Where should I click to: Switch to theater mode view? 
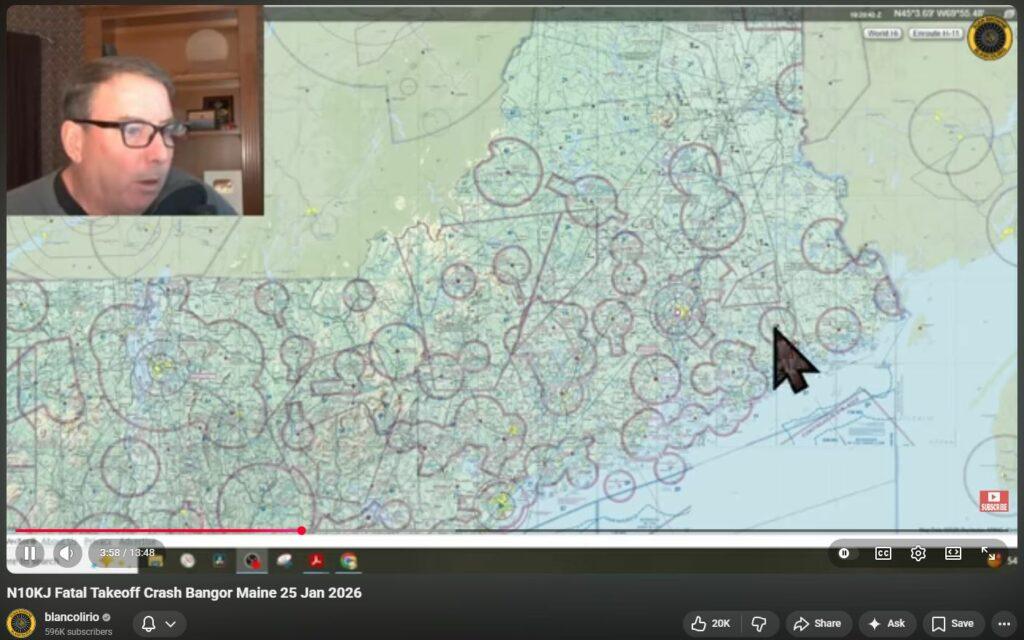[x=953, y=553]
